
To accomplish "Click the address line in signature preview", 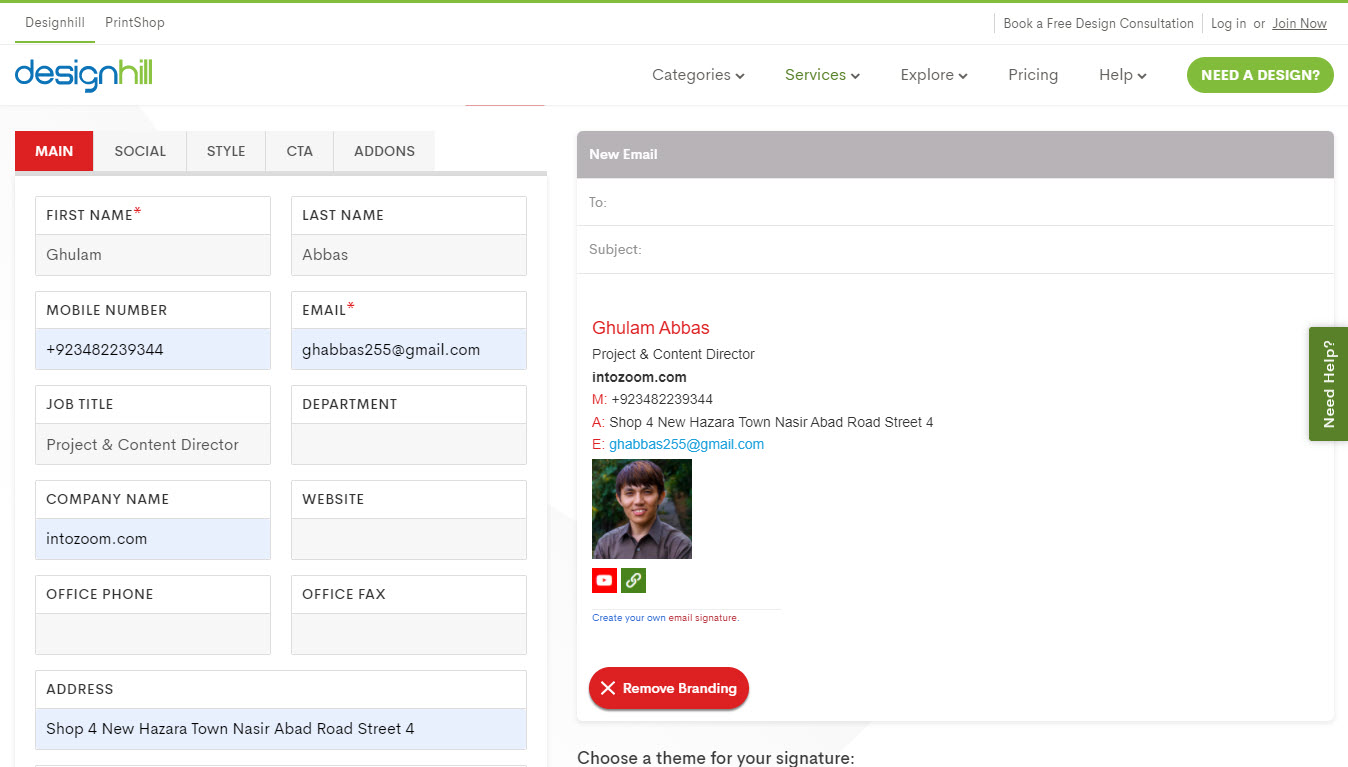I will (x=763, y=422).
